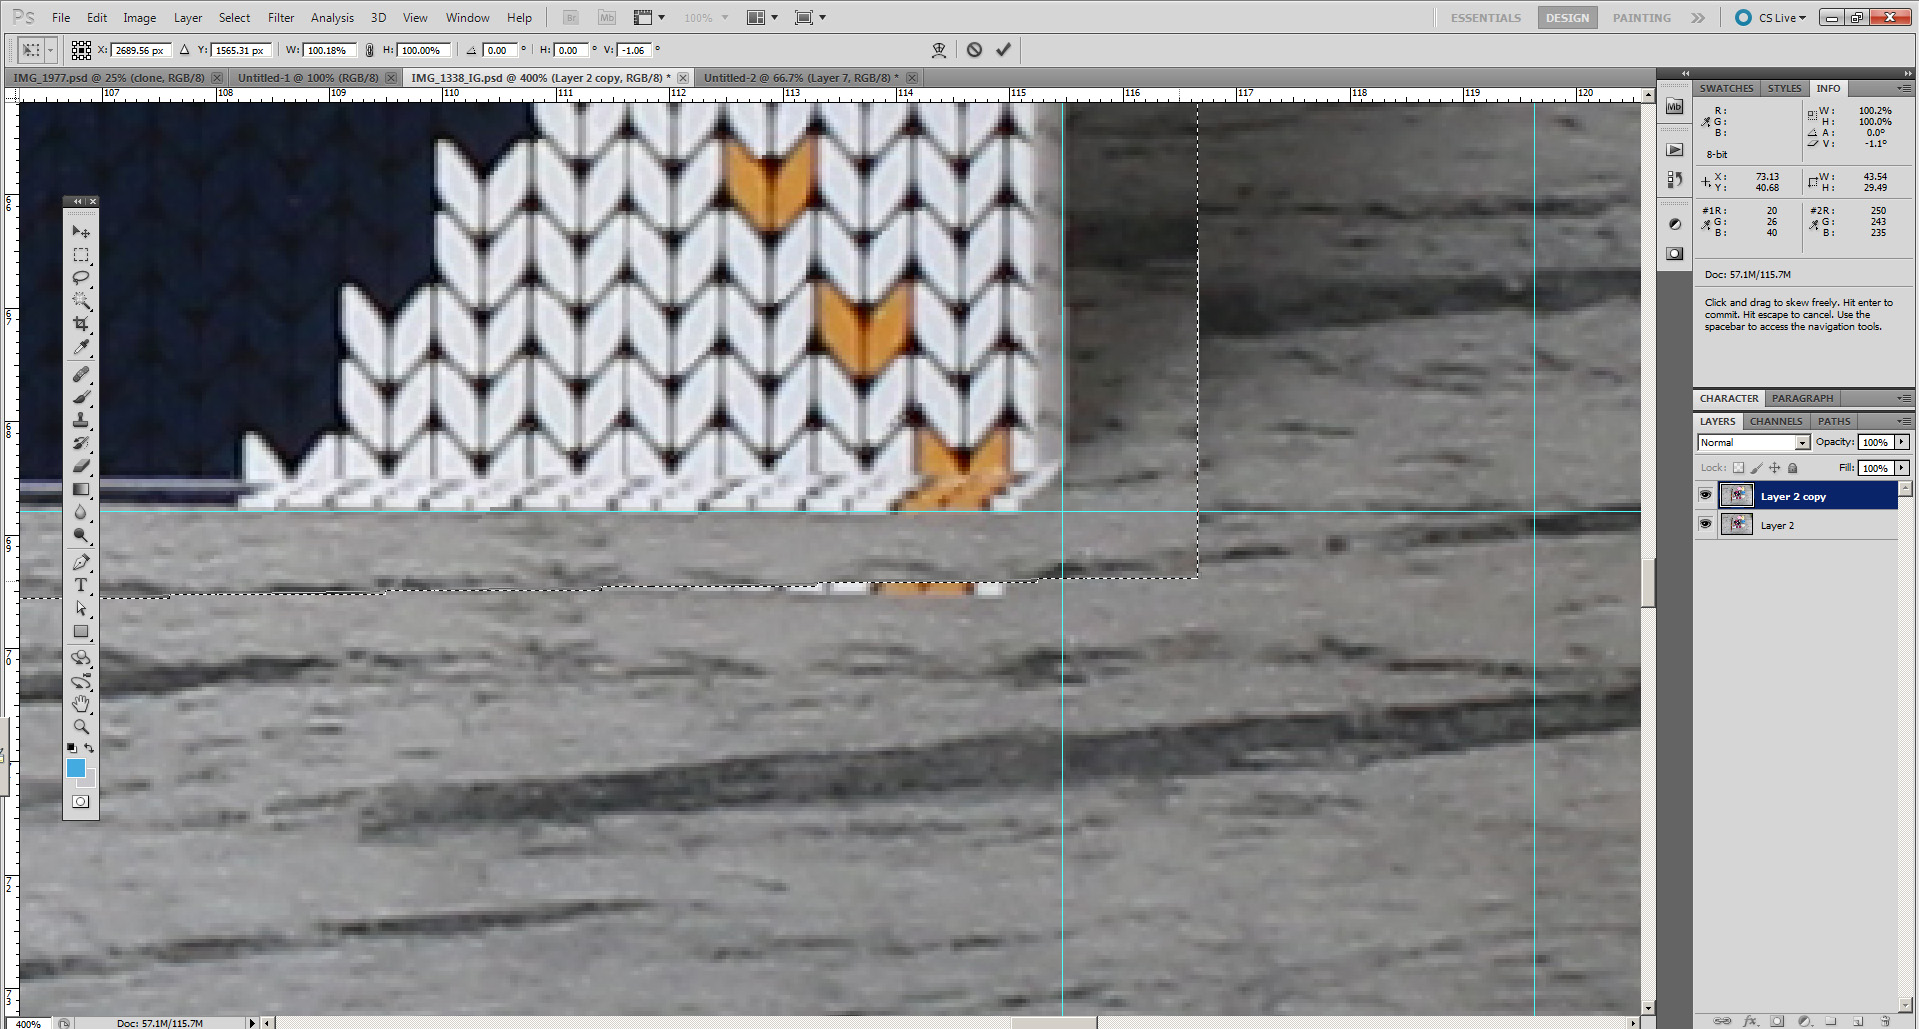Select the Brush tool

coord(81,397)
